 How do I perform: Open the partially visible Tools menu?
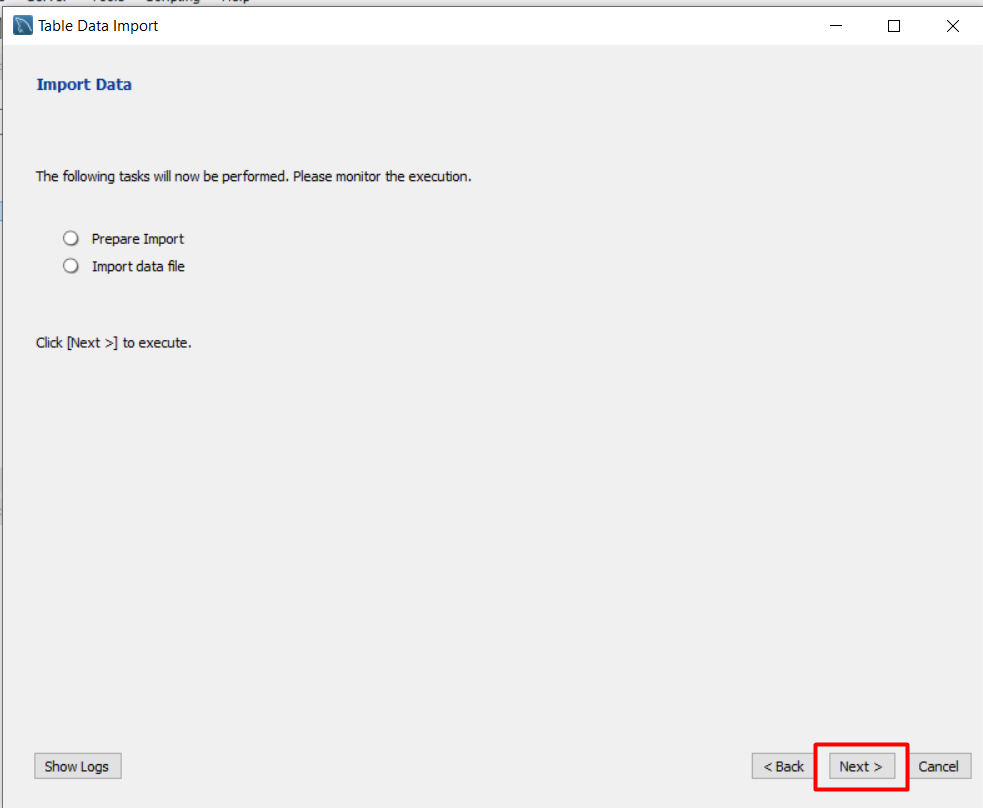tap(107, 2)
